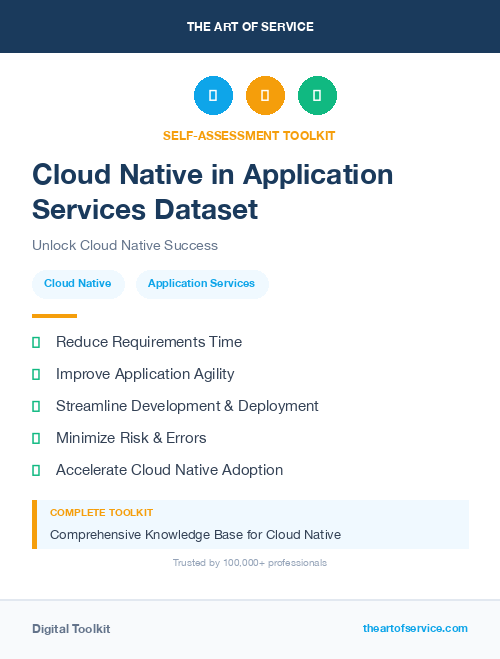Select the Cloud Native tag
The width and height of the screenshot is (500, 659).
pos(78,284)
